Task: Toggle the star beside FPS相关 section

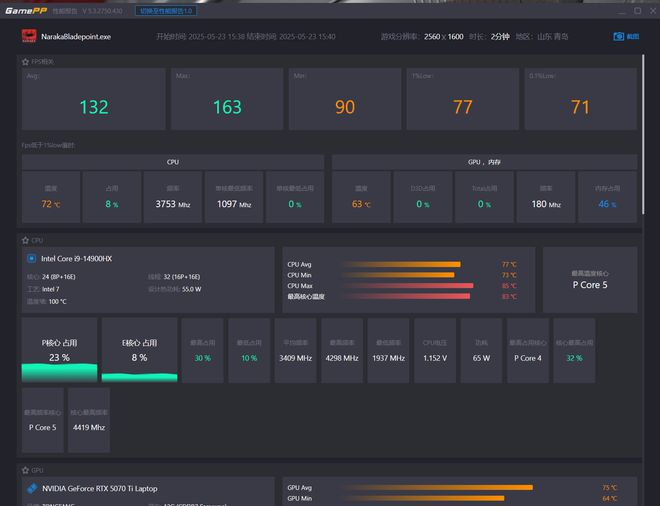Action: [x=26, y=61]
